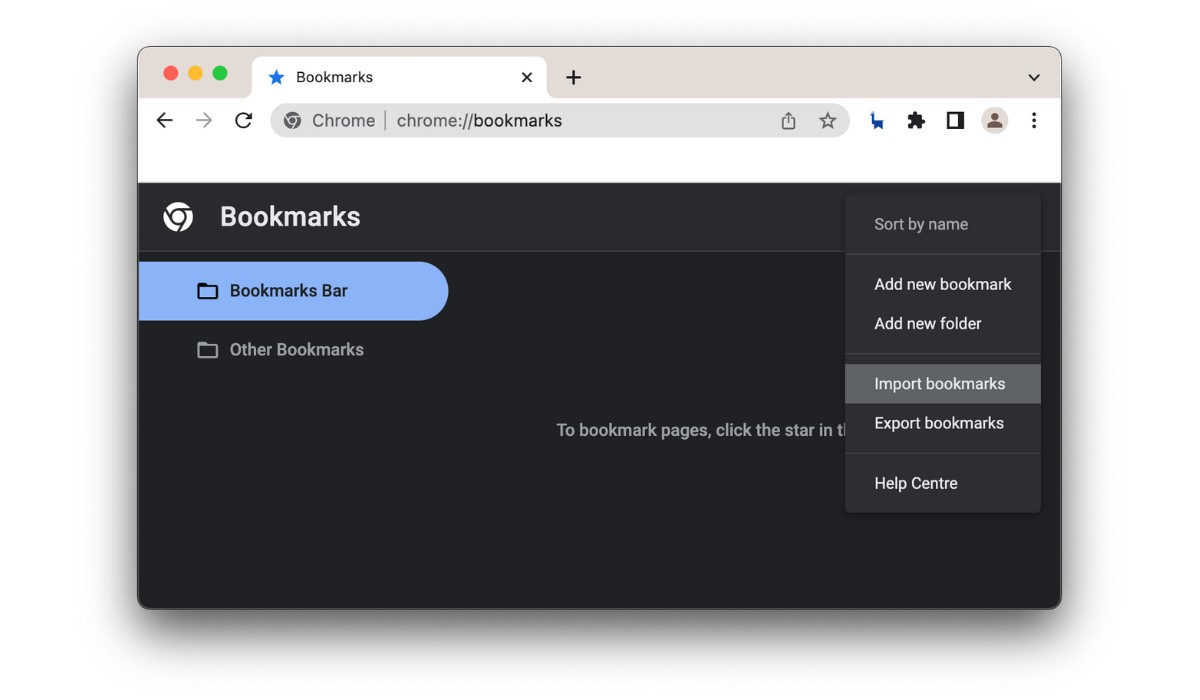Go back with the left arrow
1200x700 pixels.
(x=165, y=121)
